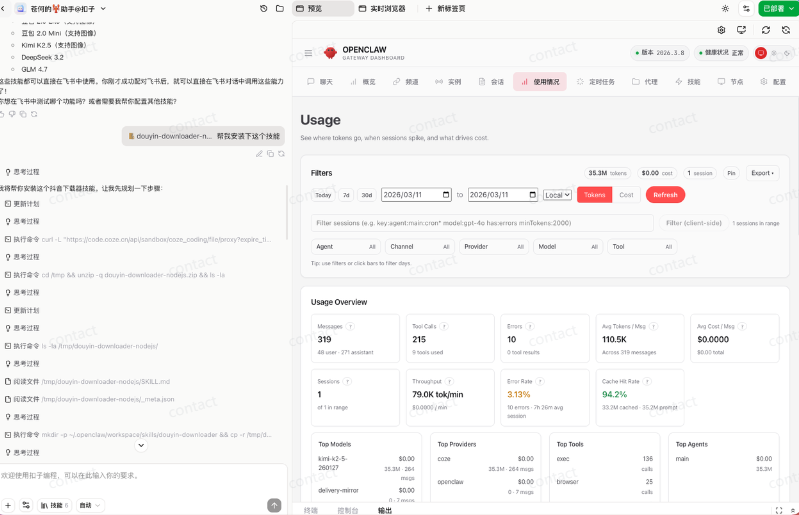This screenshot has height=515, width=799.
Task: Edit the douyin-downloader message with pencil icon
Action: point(259,154)
